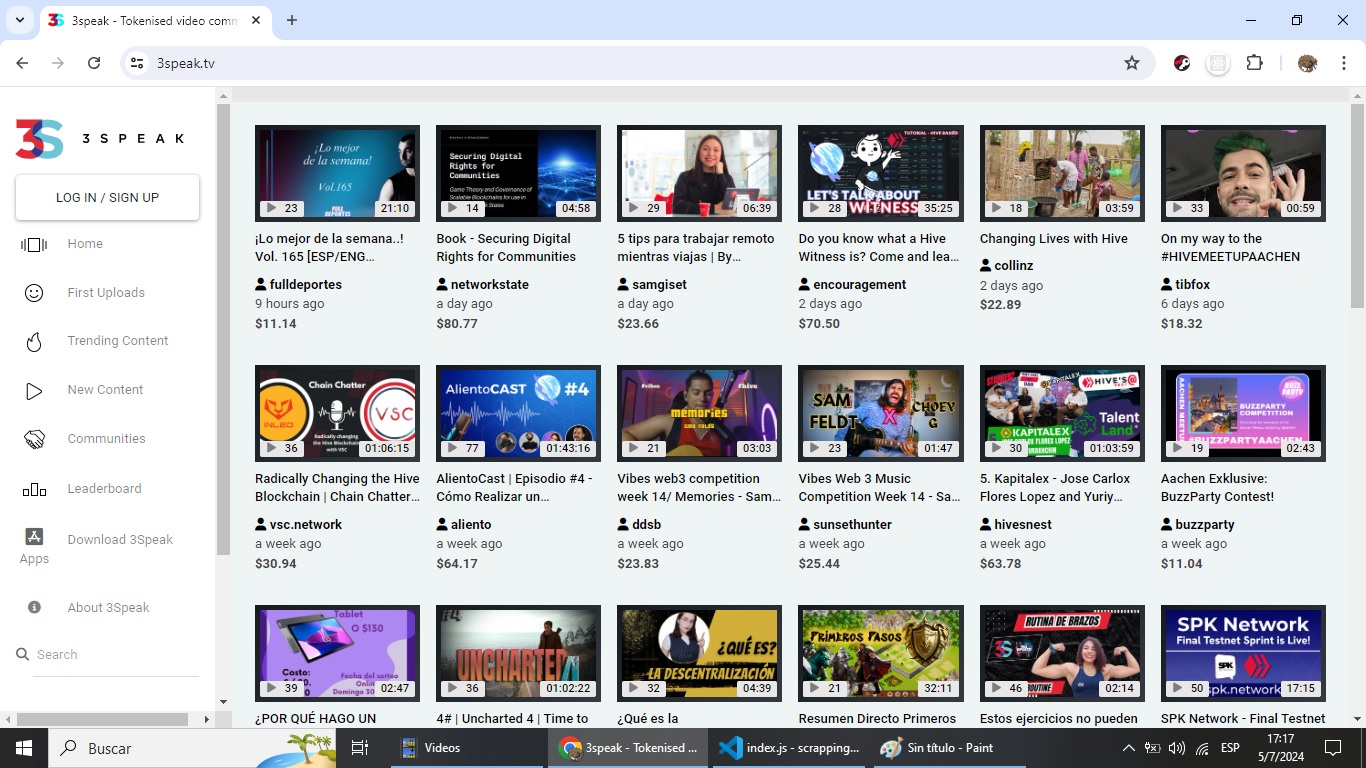Click the ESP language indicator
The width and height of the screenshot is (1366, 768).
click(1229, 748)
